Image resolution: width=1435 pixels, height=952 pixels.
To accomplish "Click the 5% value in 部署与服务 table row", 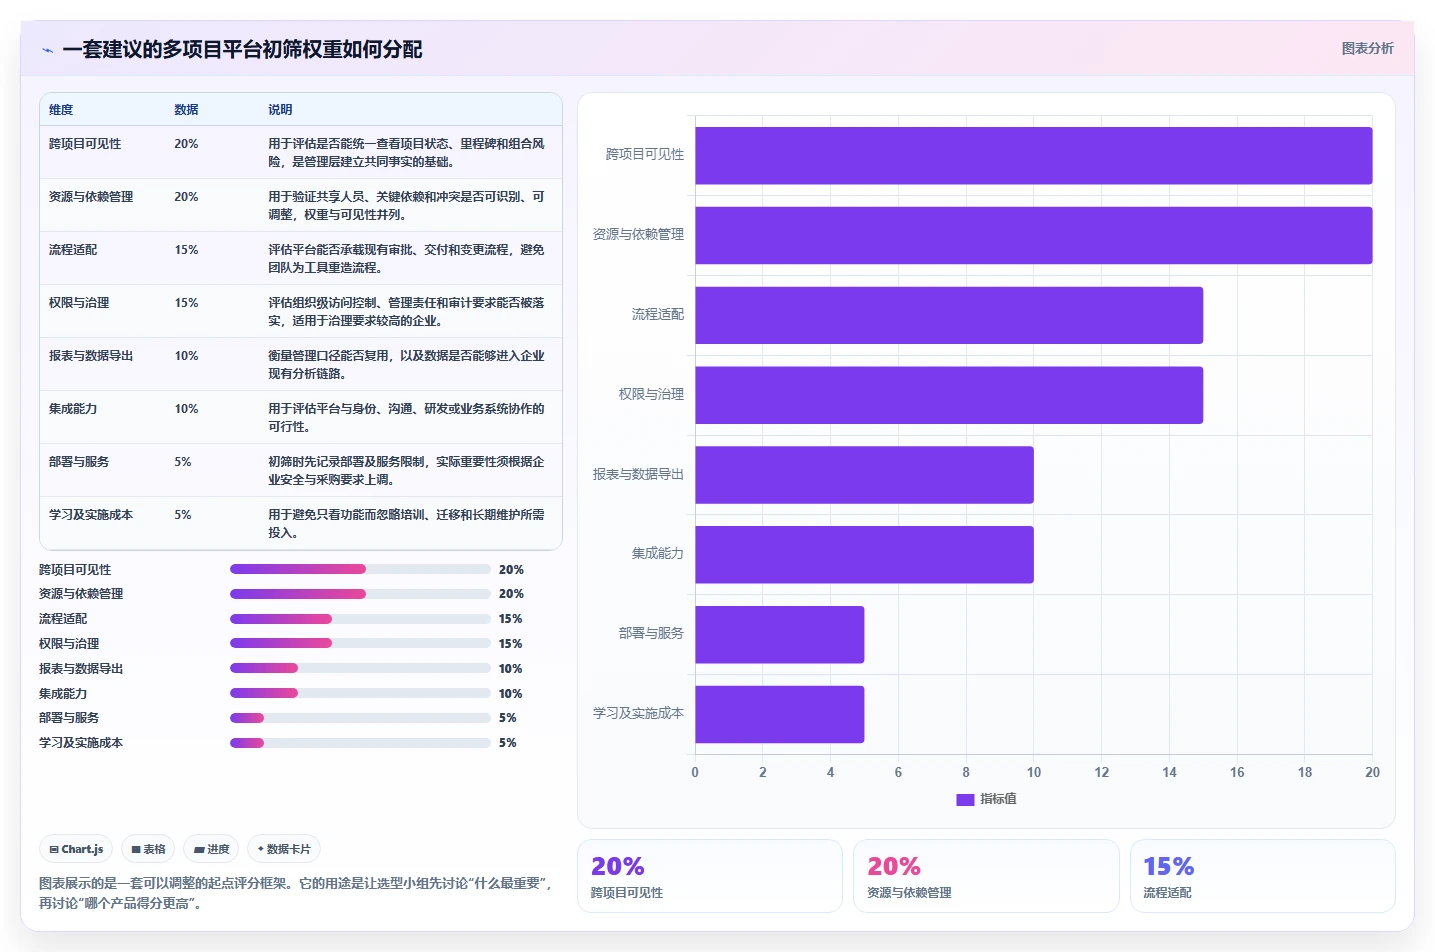I will pyautogui.click(x=183, y=462).
